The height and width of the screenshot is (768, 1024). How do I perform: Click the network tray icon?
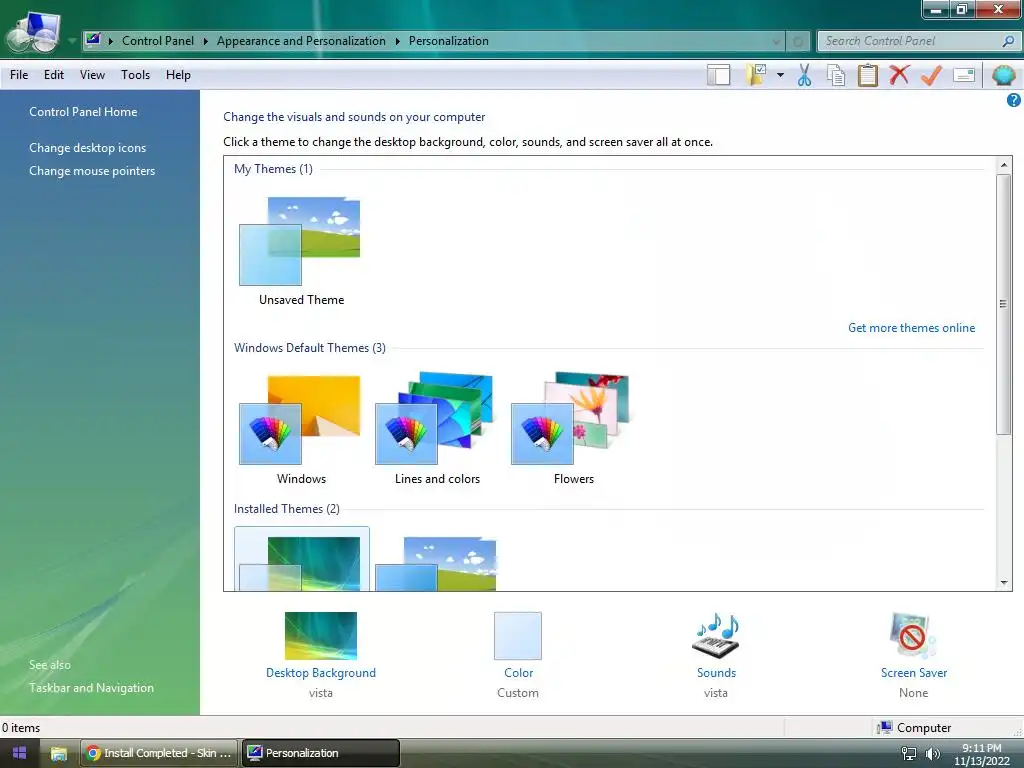pos(908,754)
